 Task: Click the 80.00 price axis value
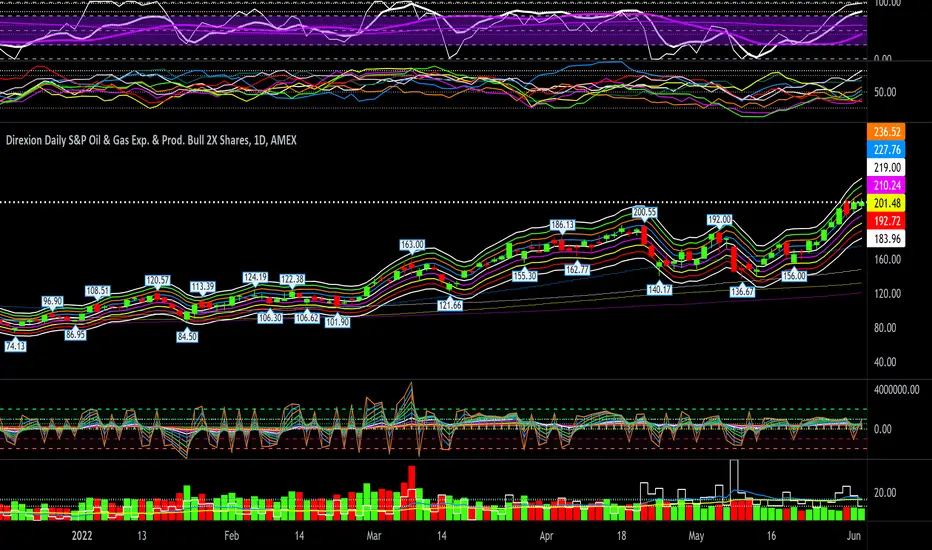click(x=885, y=328)
